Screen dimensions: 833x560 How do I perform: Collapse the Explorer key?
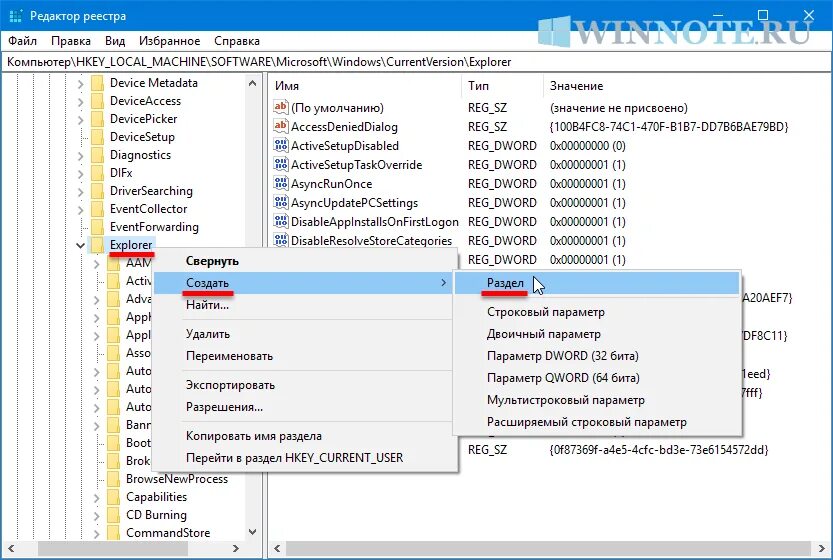[x=80, y=245]
